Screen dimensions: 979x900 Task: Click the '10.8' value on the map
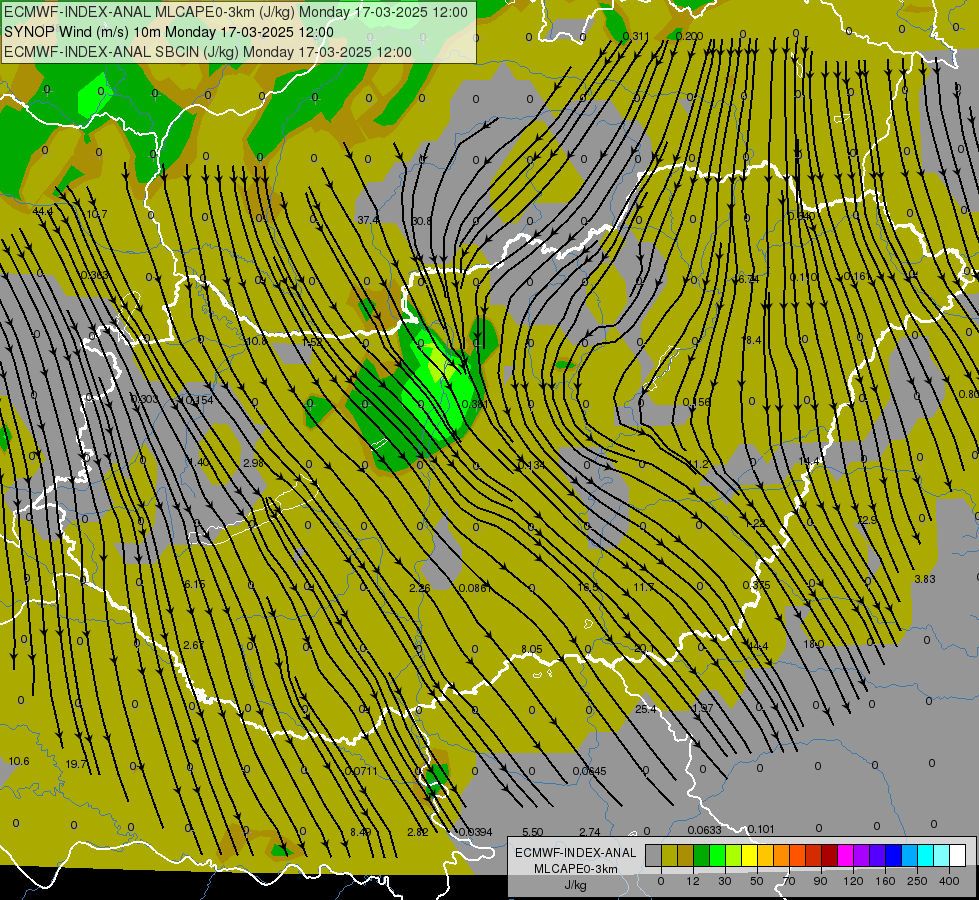(x=256, y=342)
